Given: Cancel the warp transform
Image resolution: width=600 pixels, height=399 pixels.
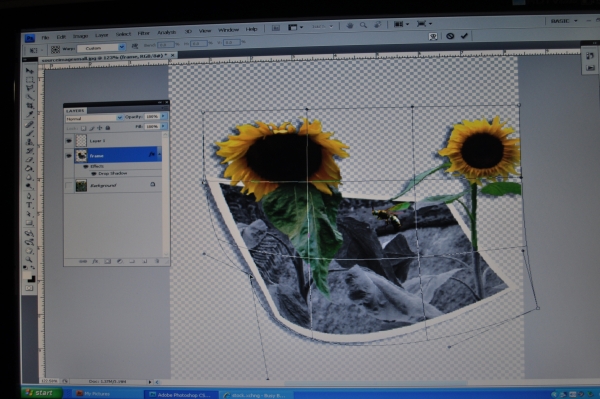Looking at the screenshot, I should (450, 36).
